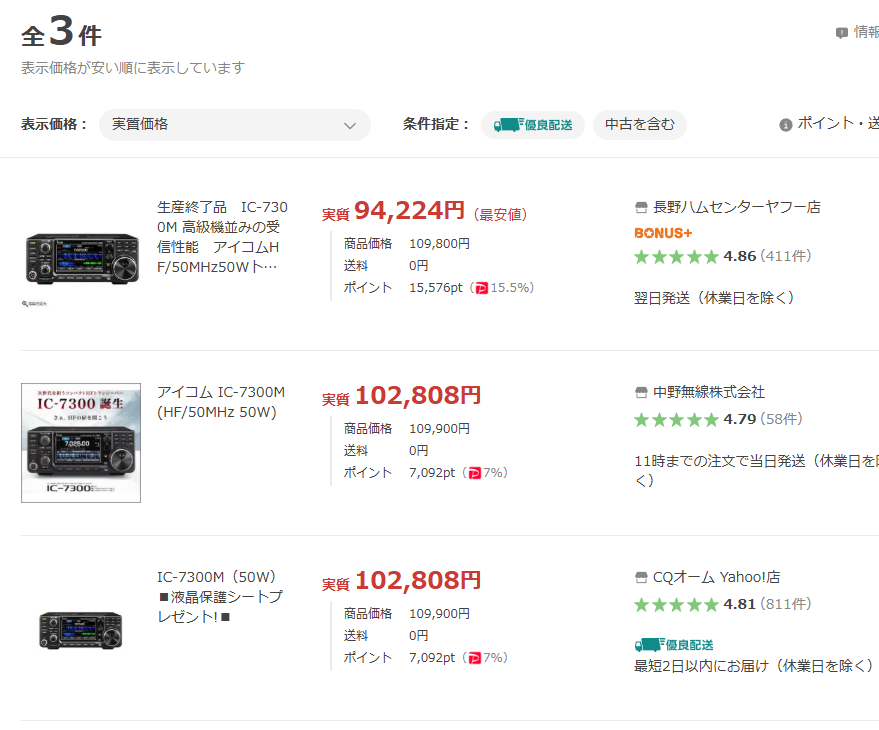Click 11時までの注文で当日発送 shipping text

(756, 470)
